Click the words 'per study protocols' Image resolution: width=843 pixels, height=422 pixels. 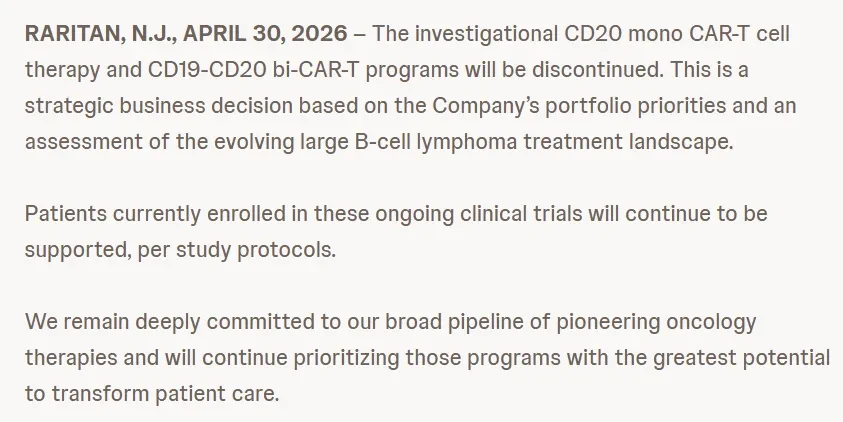(237, 250)
